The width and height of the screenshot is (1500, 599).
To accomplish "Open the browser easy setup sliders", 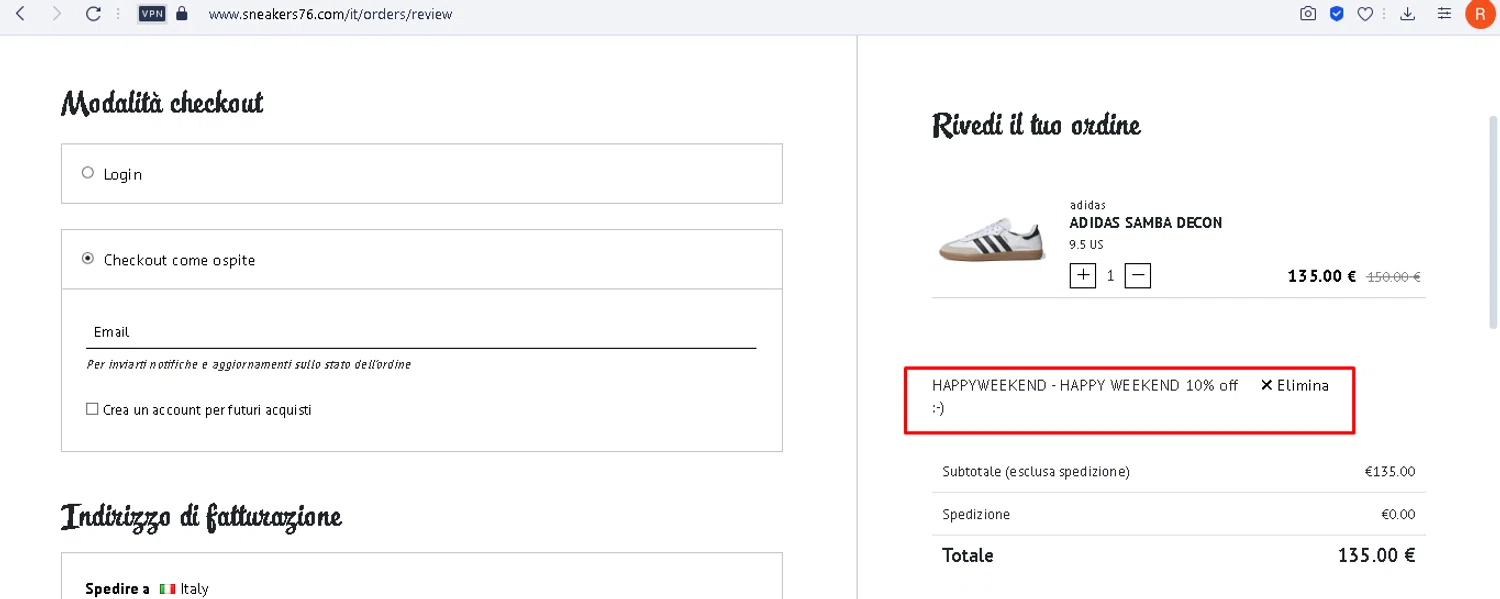I will [x=1444, y=14].
